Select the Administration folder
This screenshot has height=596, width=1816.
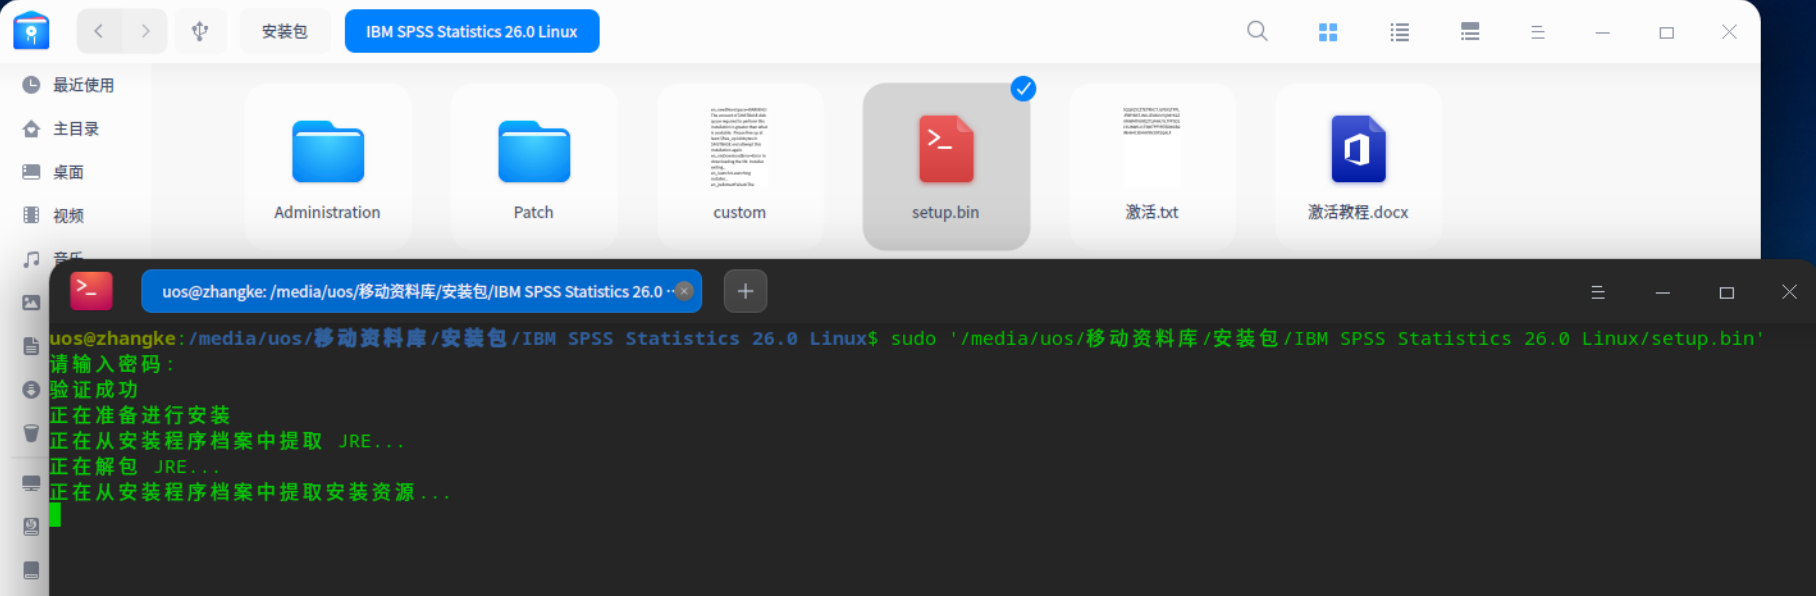coord(328,166)
